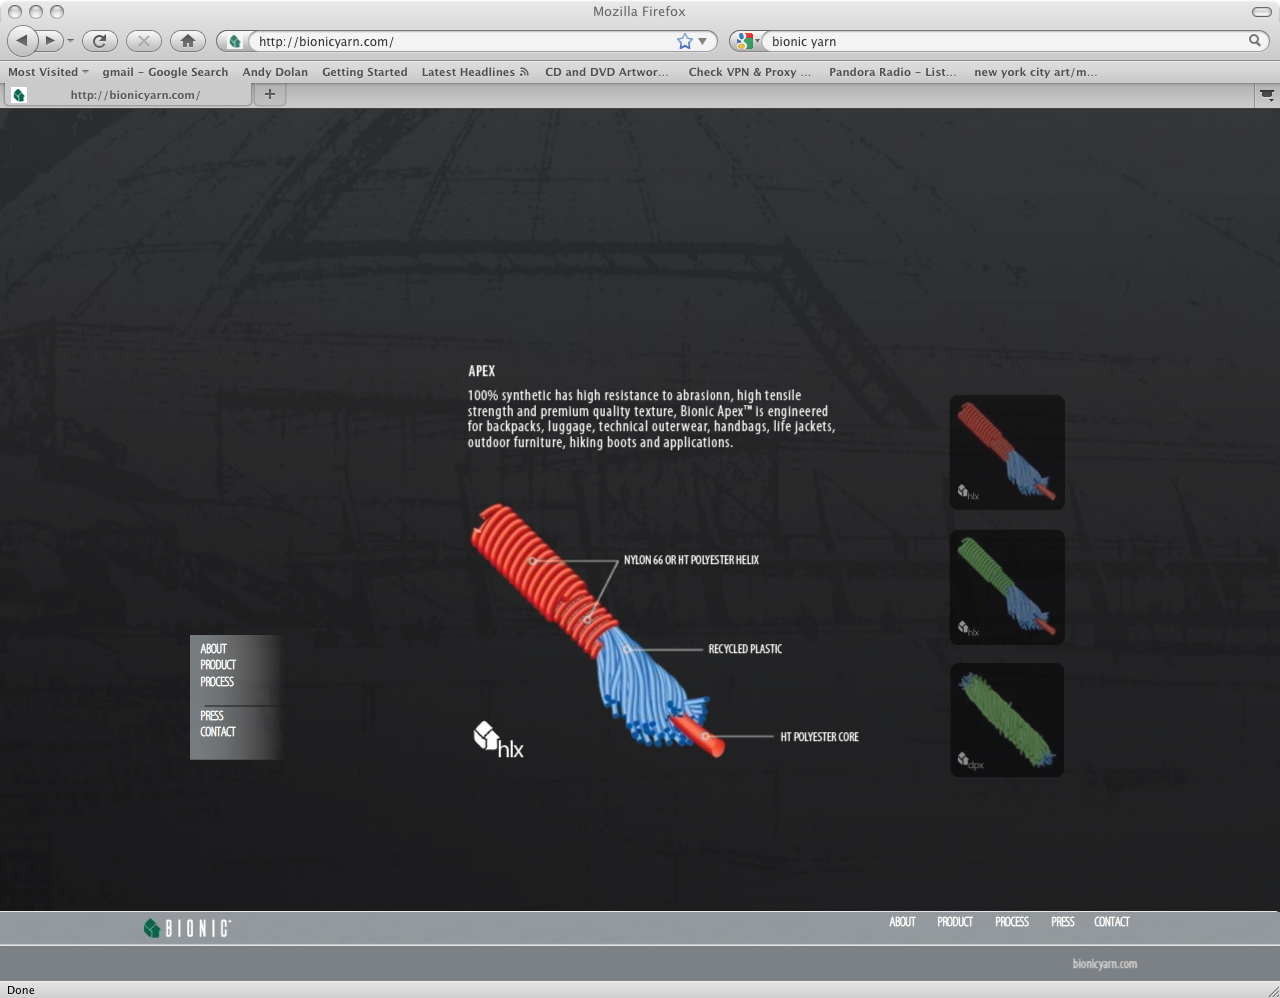
Task: Select the green fuzzy dpx yarn thumbnail
Action: [x=1007, y=720]
